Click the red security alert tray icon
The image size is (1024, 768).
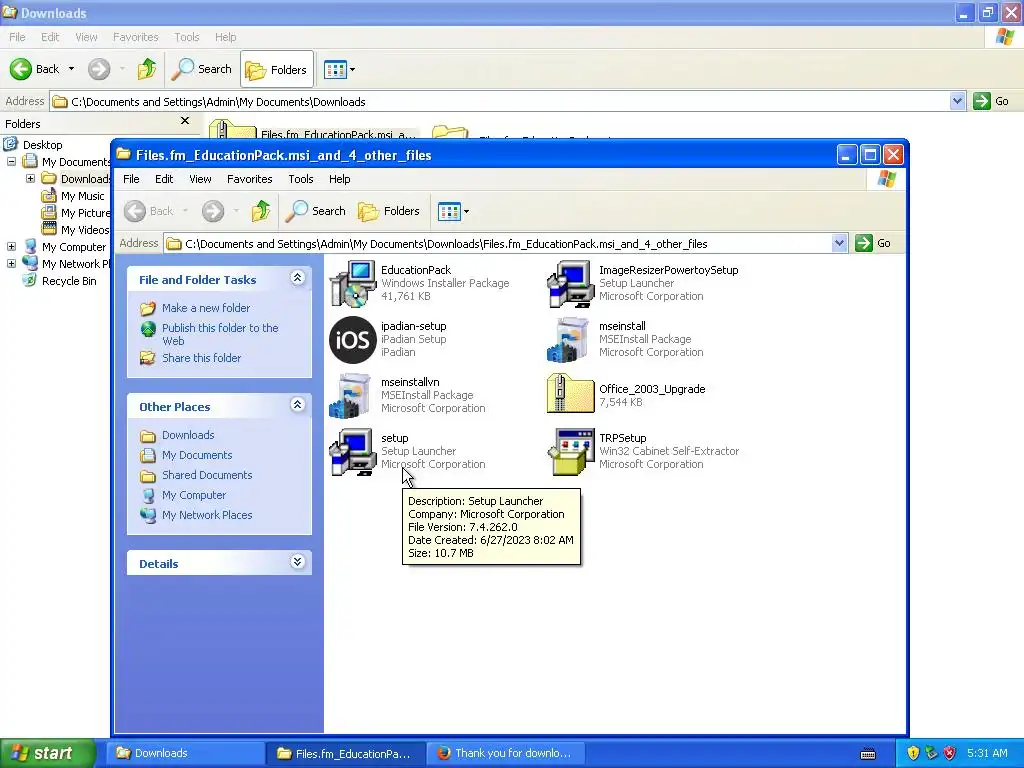click(950, 753)
